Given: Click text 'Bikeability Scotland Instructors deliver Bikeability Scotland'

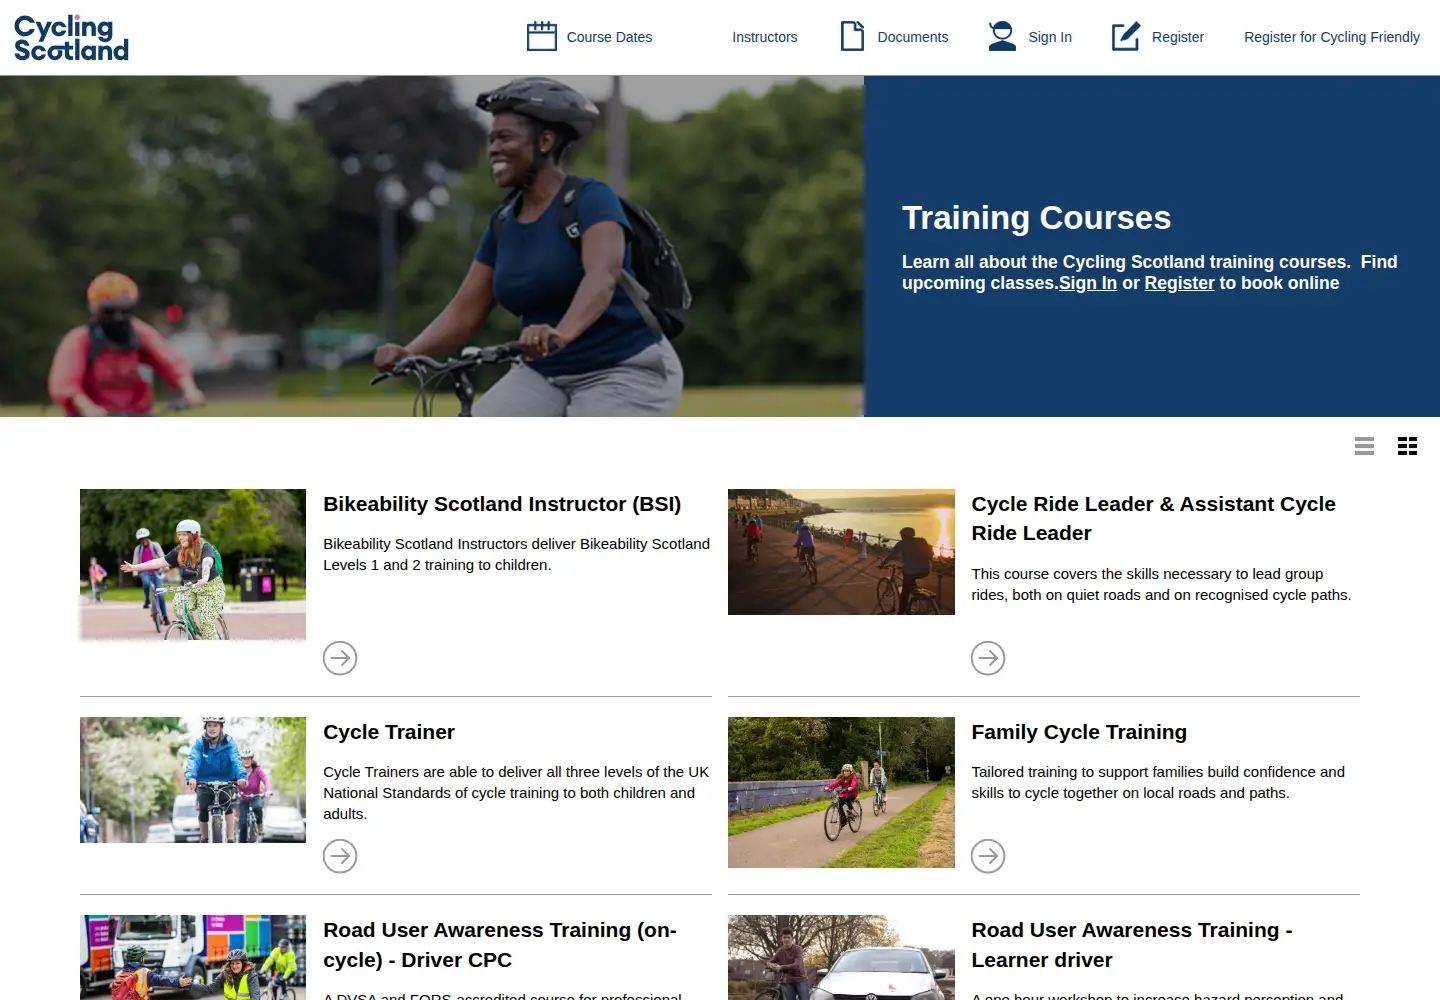Looking at the screenshot, I should [x=516, y=544].
